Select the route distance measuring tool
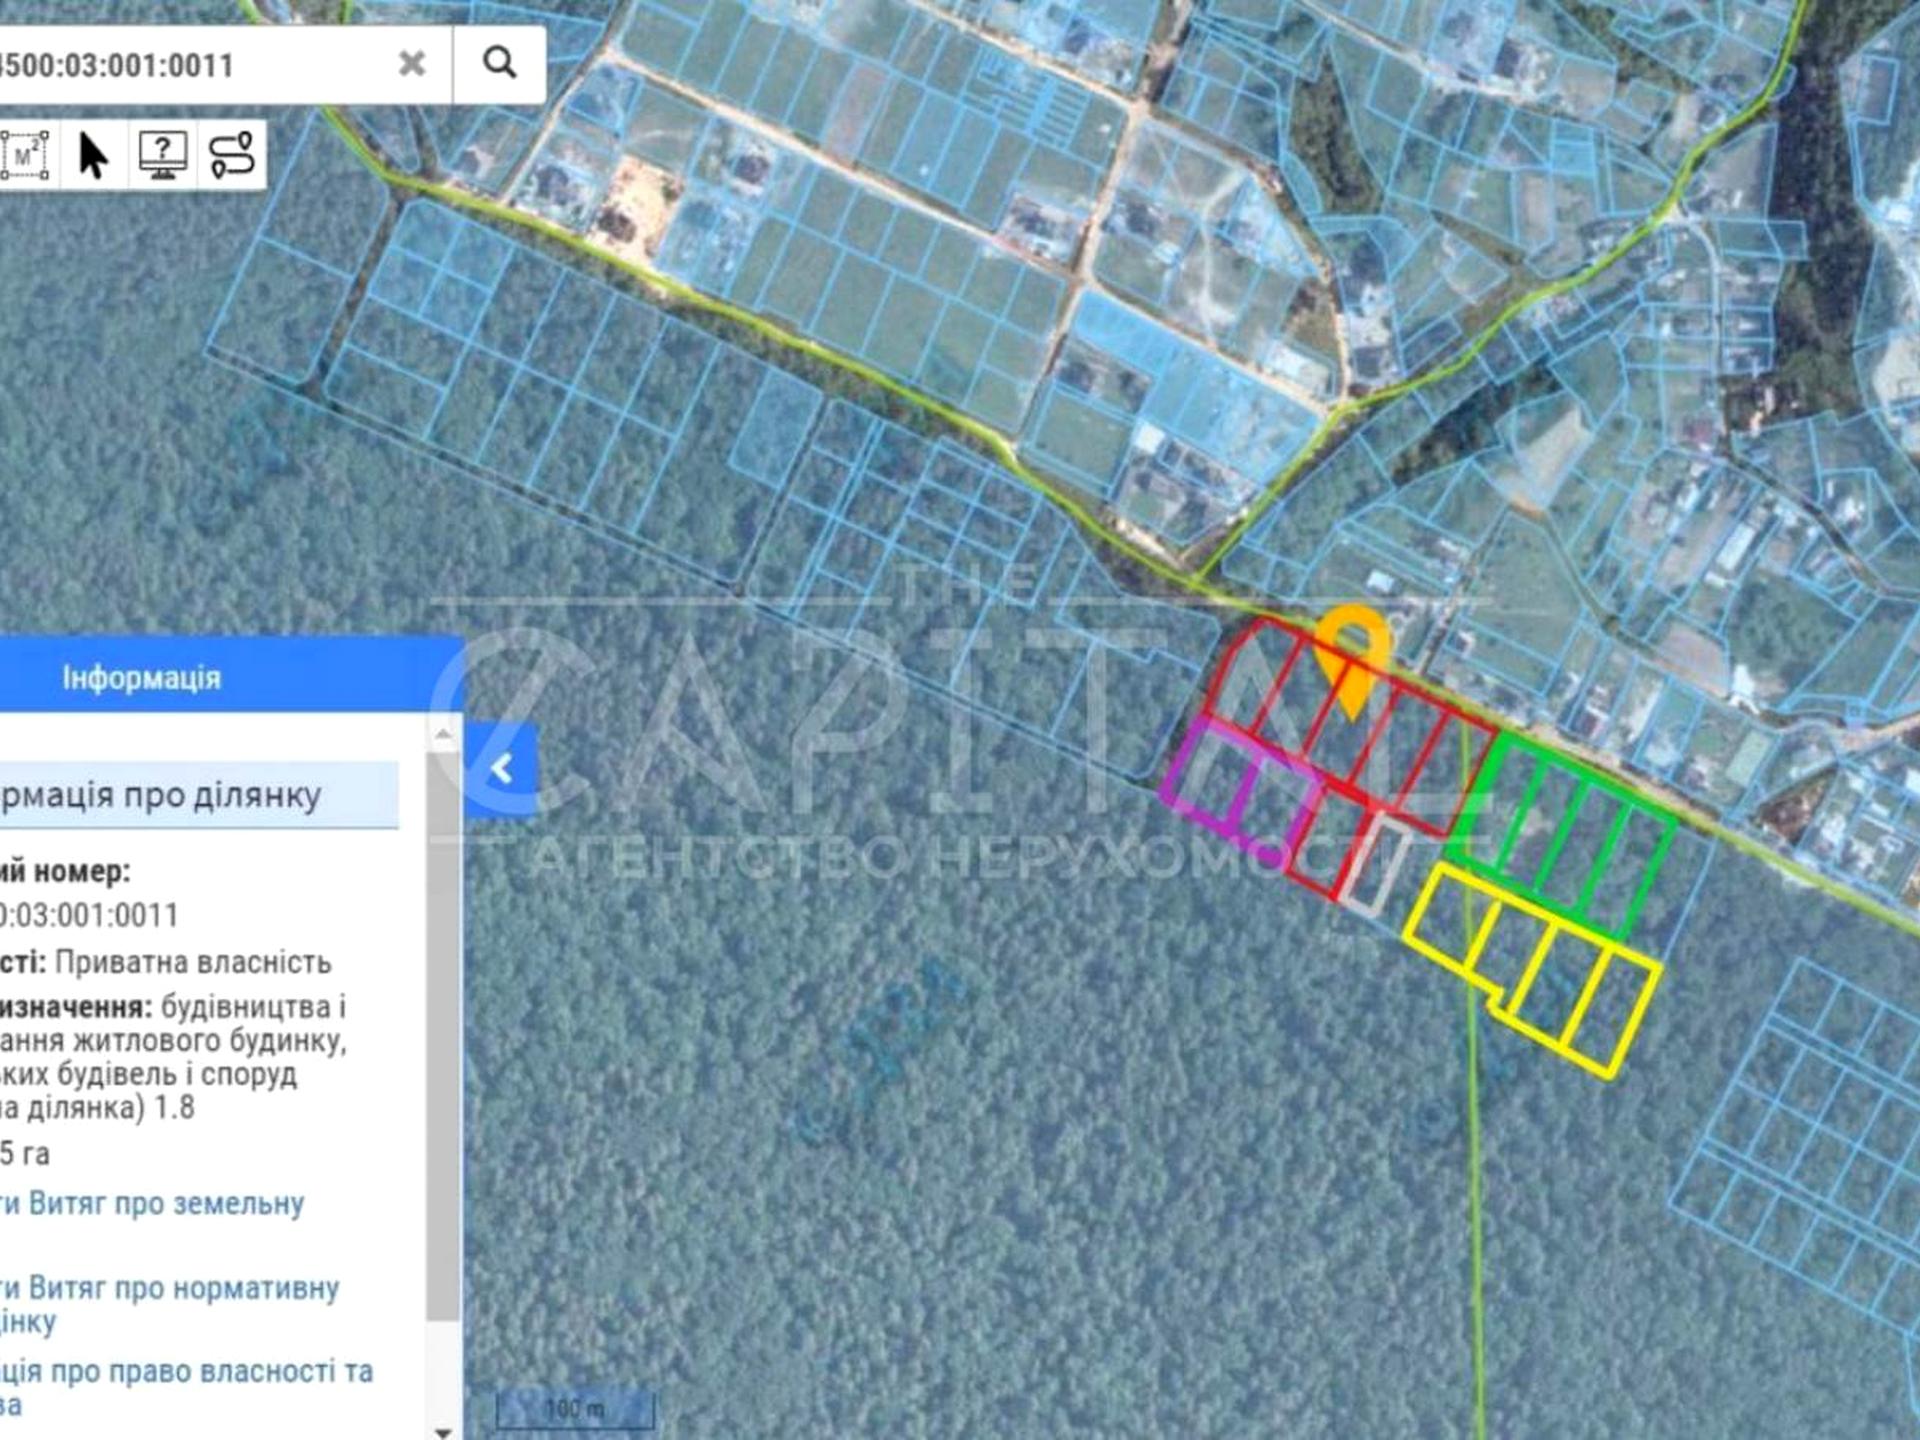The image size is (1920, 1440). tap(232, 155)
